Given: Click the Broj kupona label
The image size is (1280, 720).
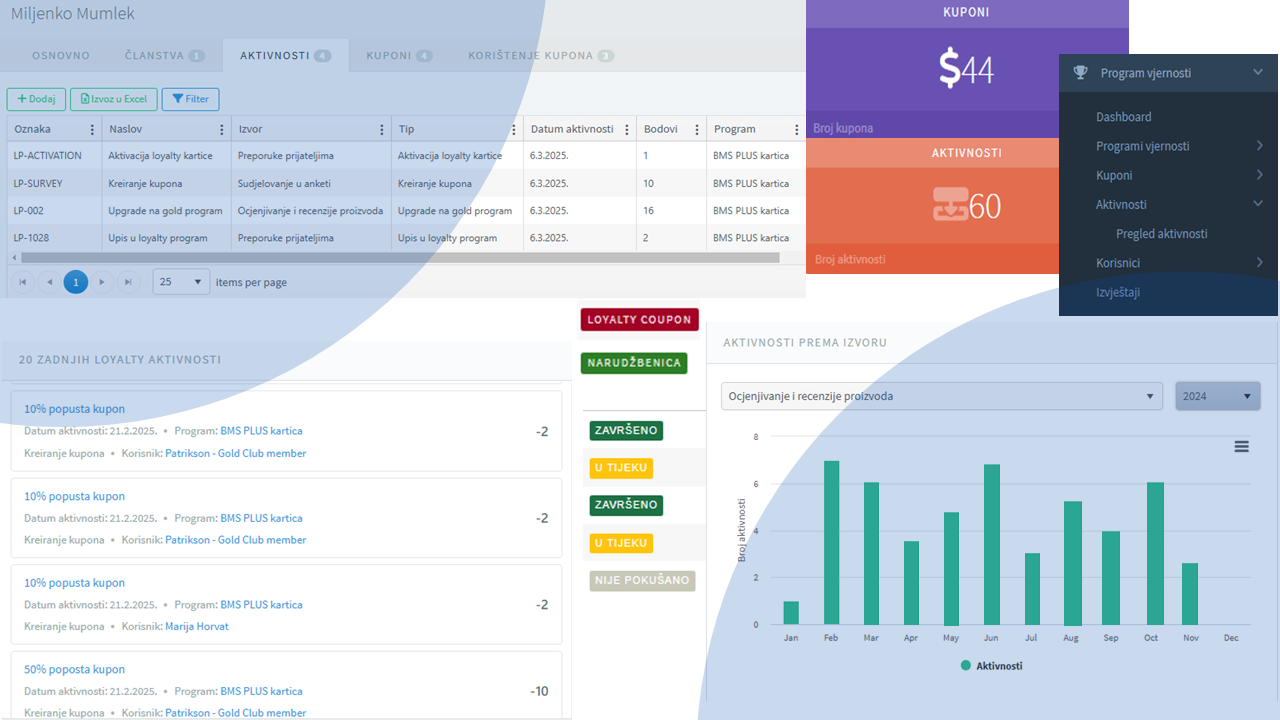Looking at the screenshot, I should tap(843, 128).
